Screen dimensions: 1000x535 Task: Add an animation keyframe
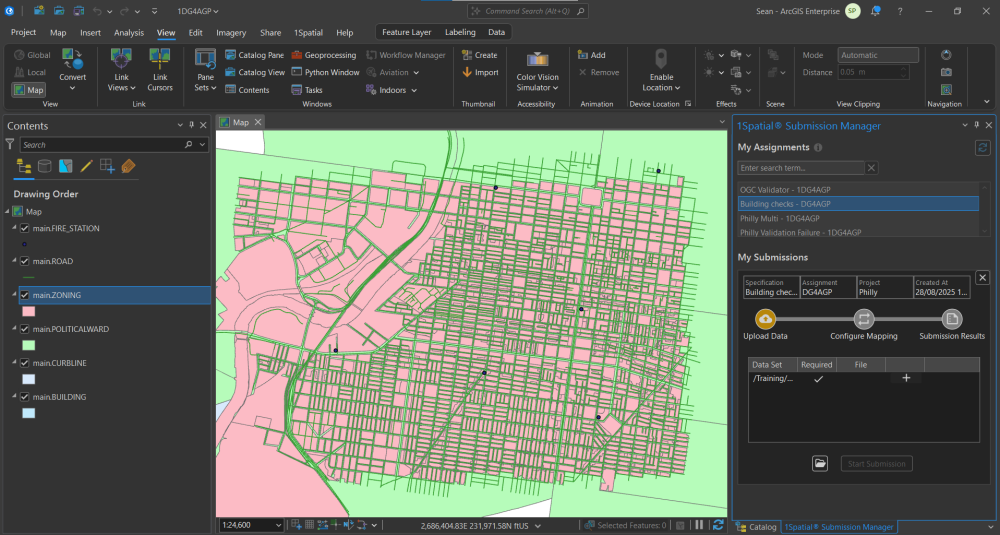pos(591,55)
